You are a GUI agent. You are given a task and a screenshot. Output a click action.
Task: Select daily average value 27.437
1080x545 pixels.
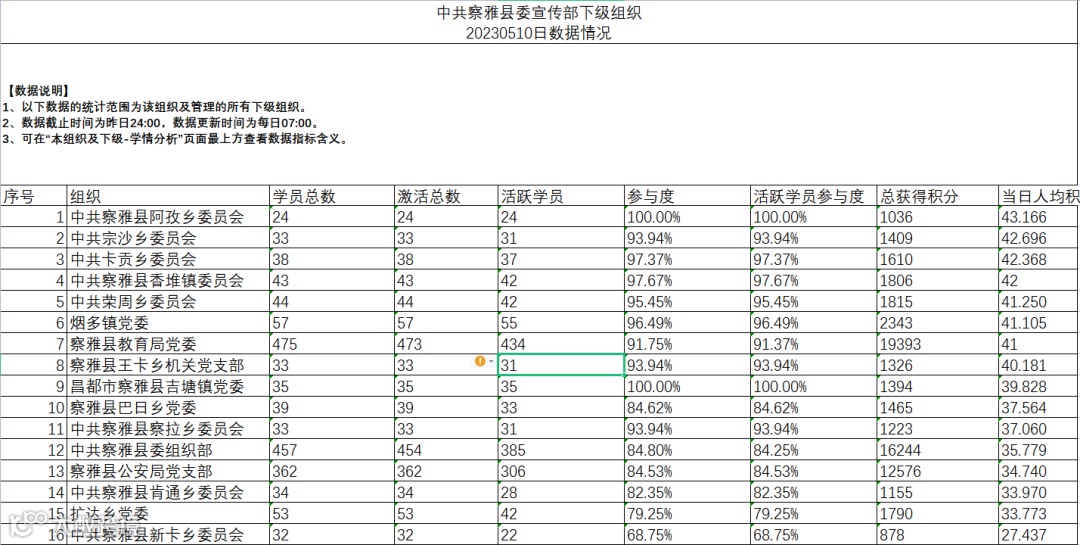1039,535
